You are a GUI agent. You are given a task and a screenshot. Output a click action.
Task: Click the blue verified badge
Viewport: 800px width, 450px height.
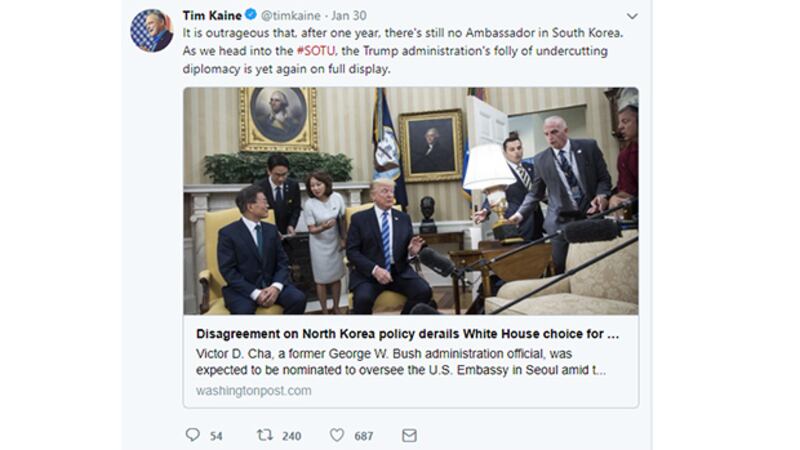251,14
